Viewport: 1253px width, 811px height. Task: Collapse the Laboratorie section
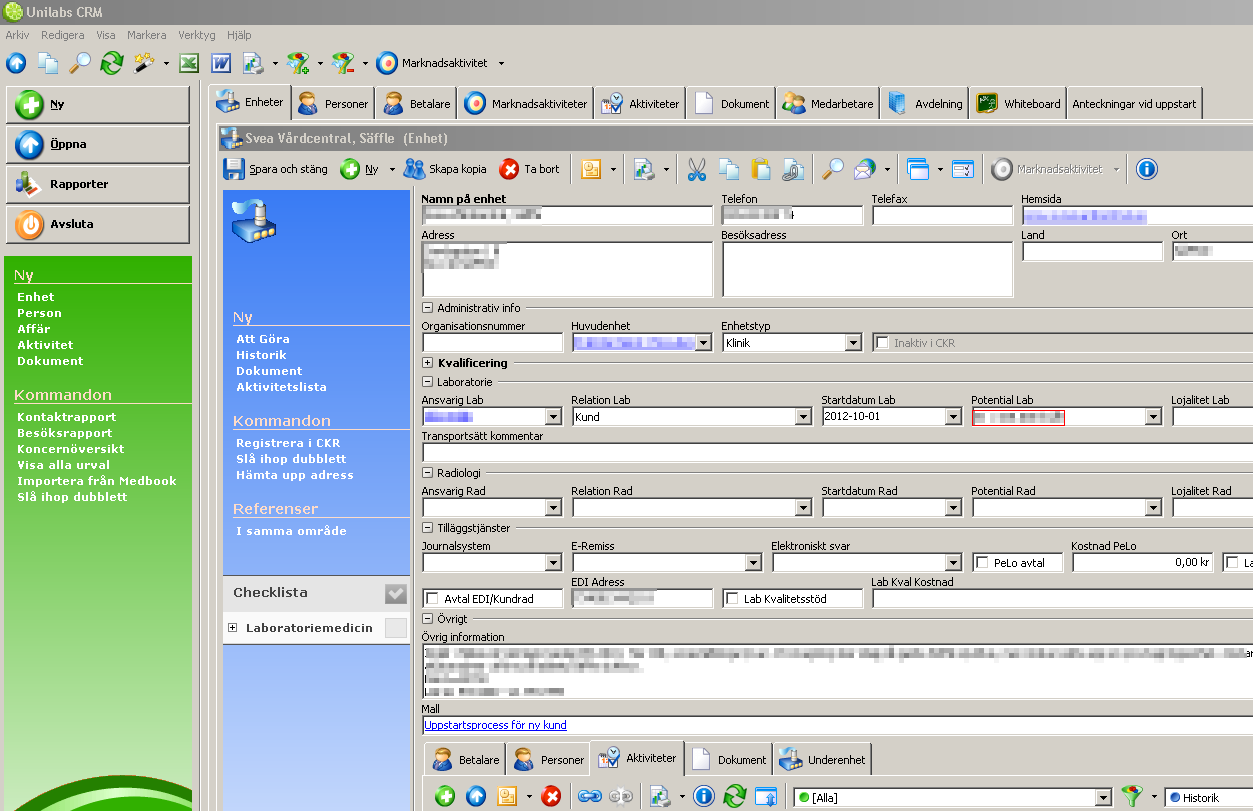pos(428,382)
